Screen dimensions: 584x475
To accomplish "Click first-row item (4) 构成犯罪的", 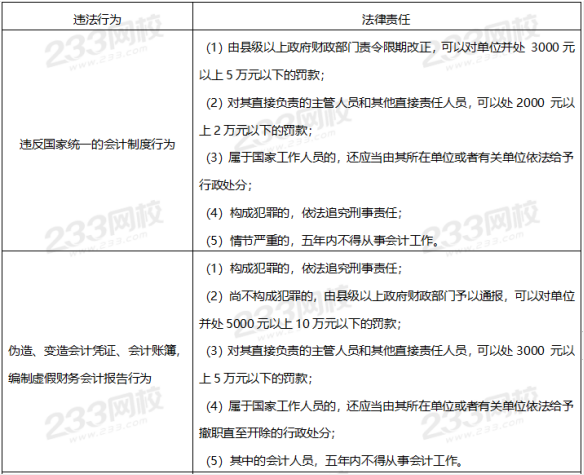I will [304, 213].
